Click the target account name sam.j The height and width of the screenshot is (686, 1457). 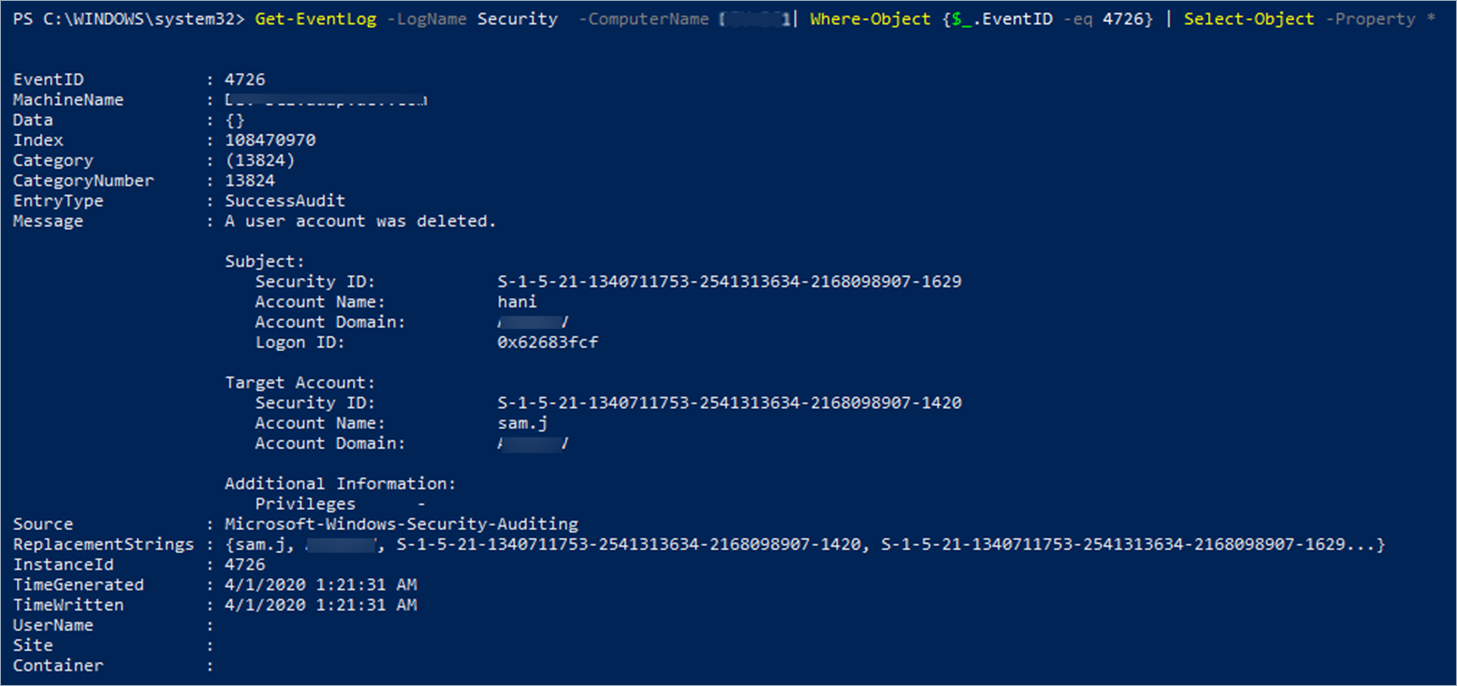click(522, 423)
